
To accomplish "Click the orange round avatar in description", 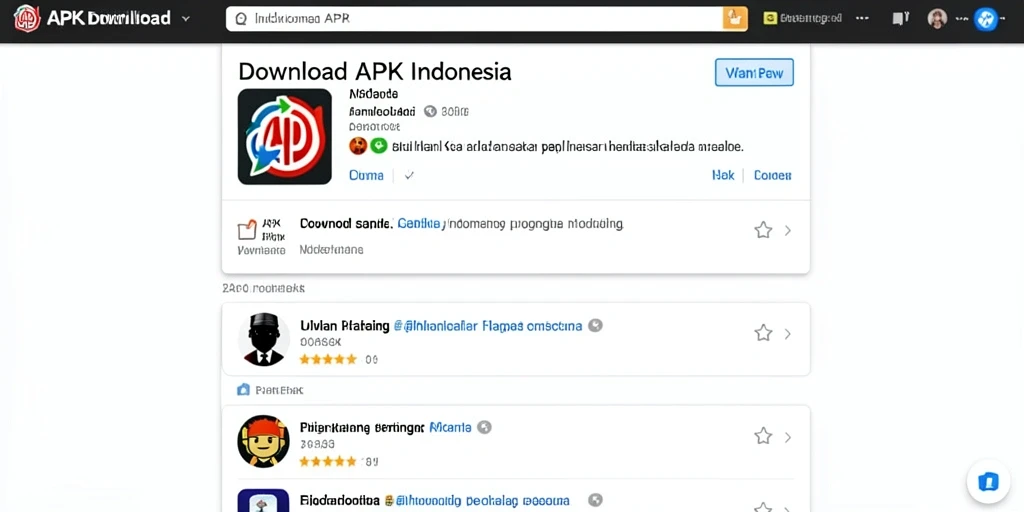I will click(x=358, y=146).
